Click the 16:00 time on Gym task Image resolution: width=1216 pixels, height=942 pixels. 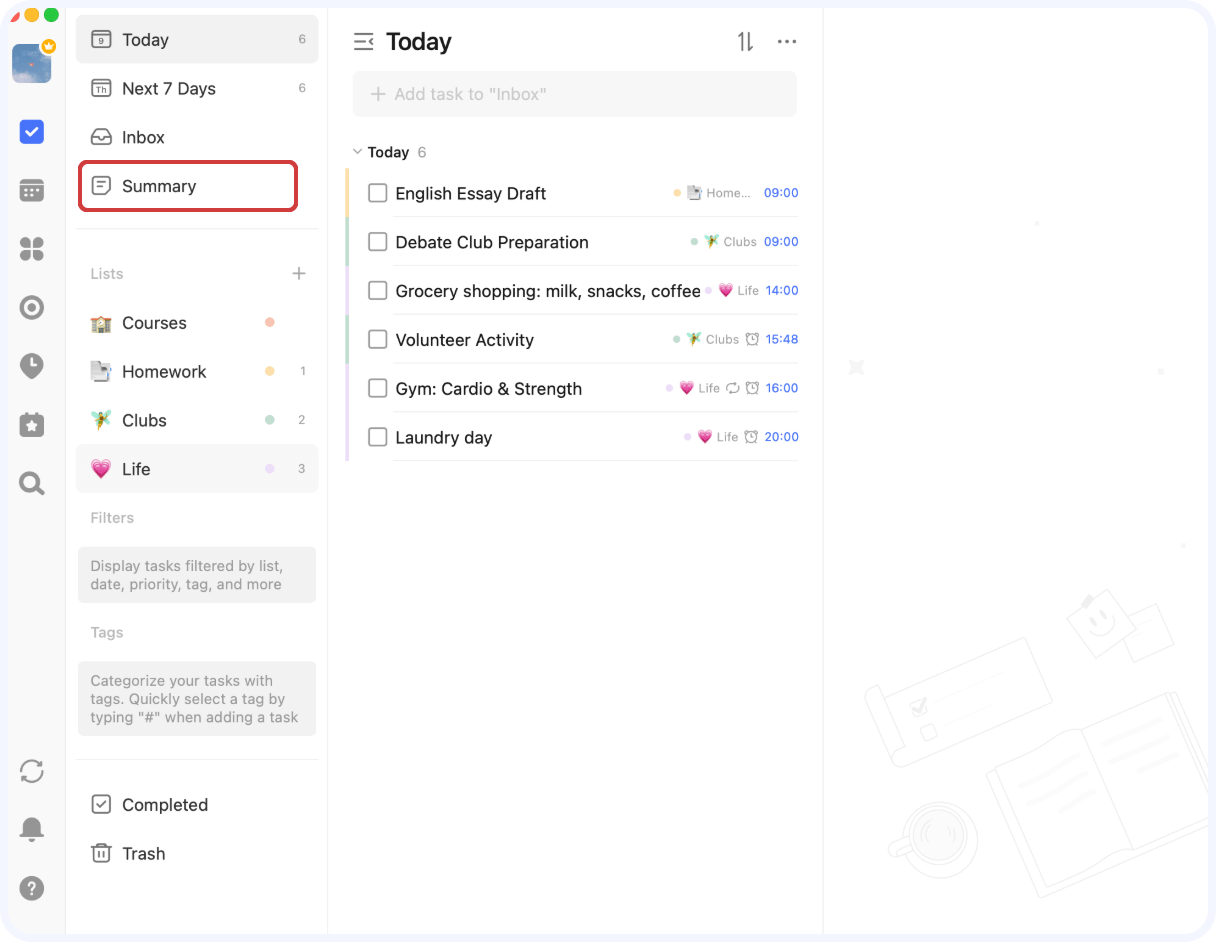(x=782, y=388)
